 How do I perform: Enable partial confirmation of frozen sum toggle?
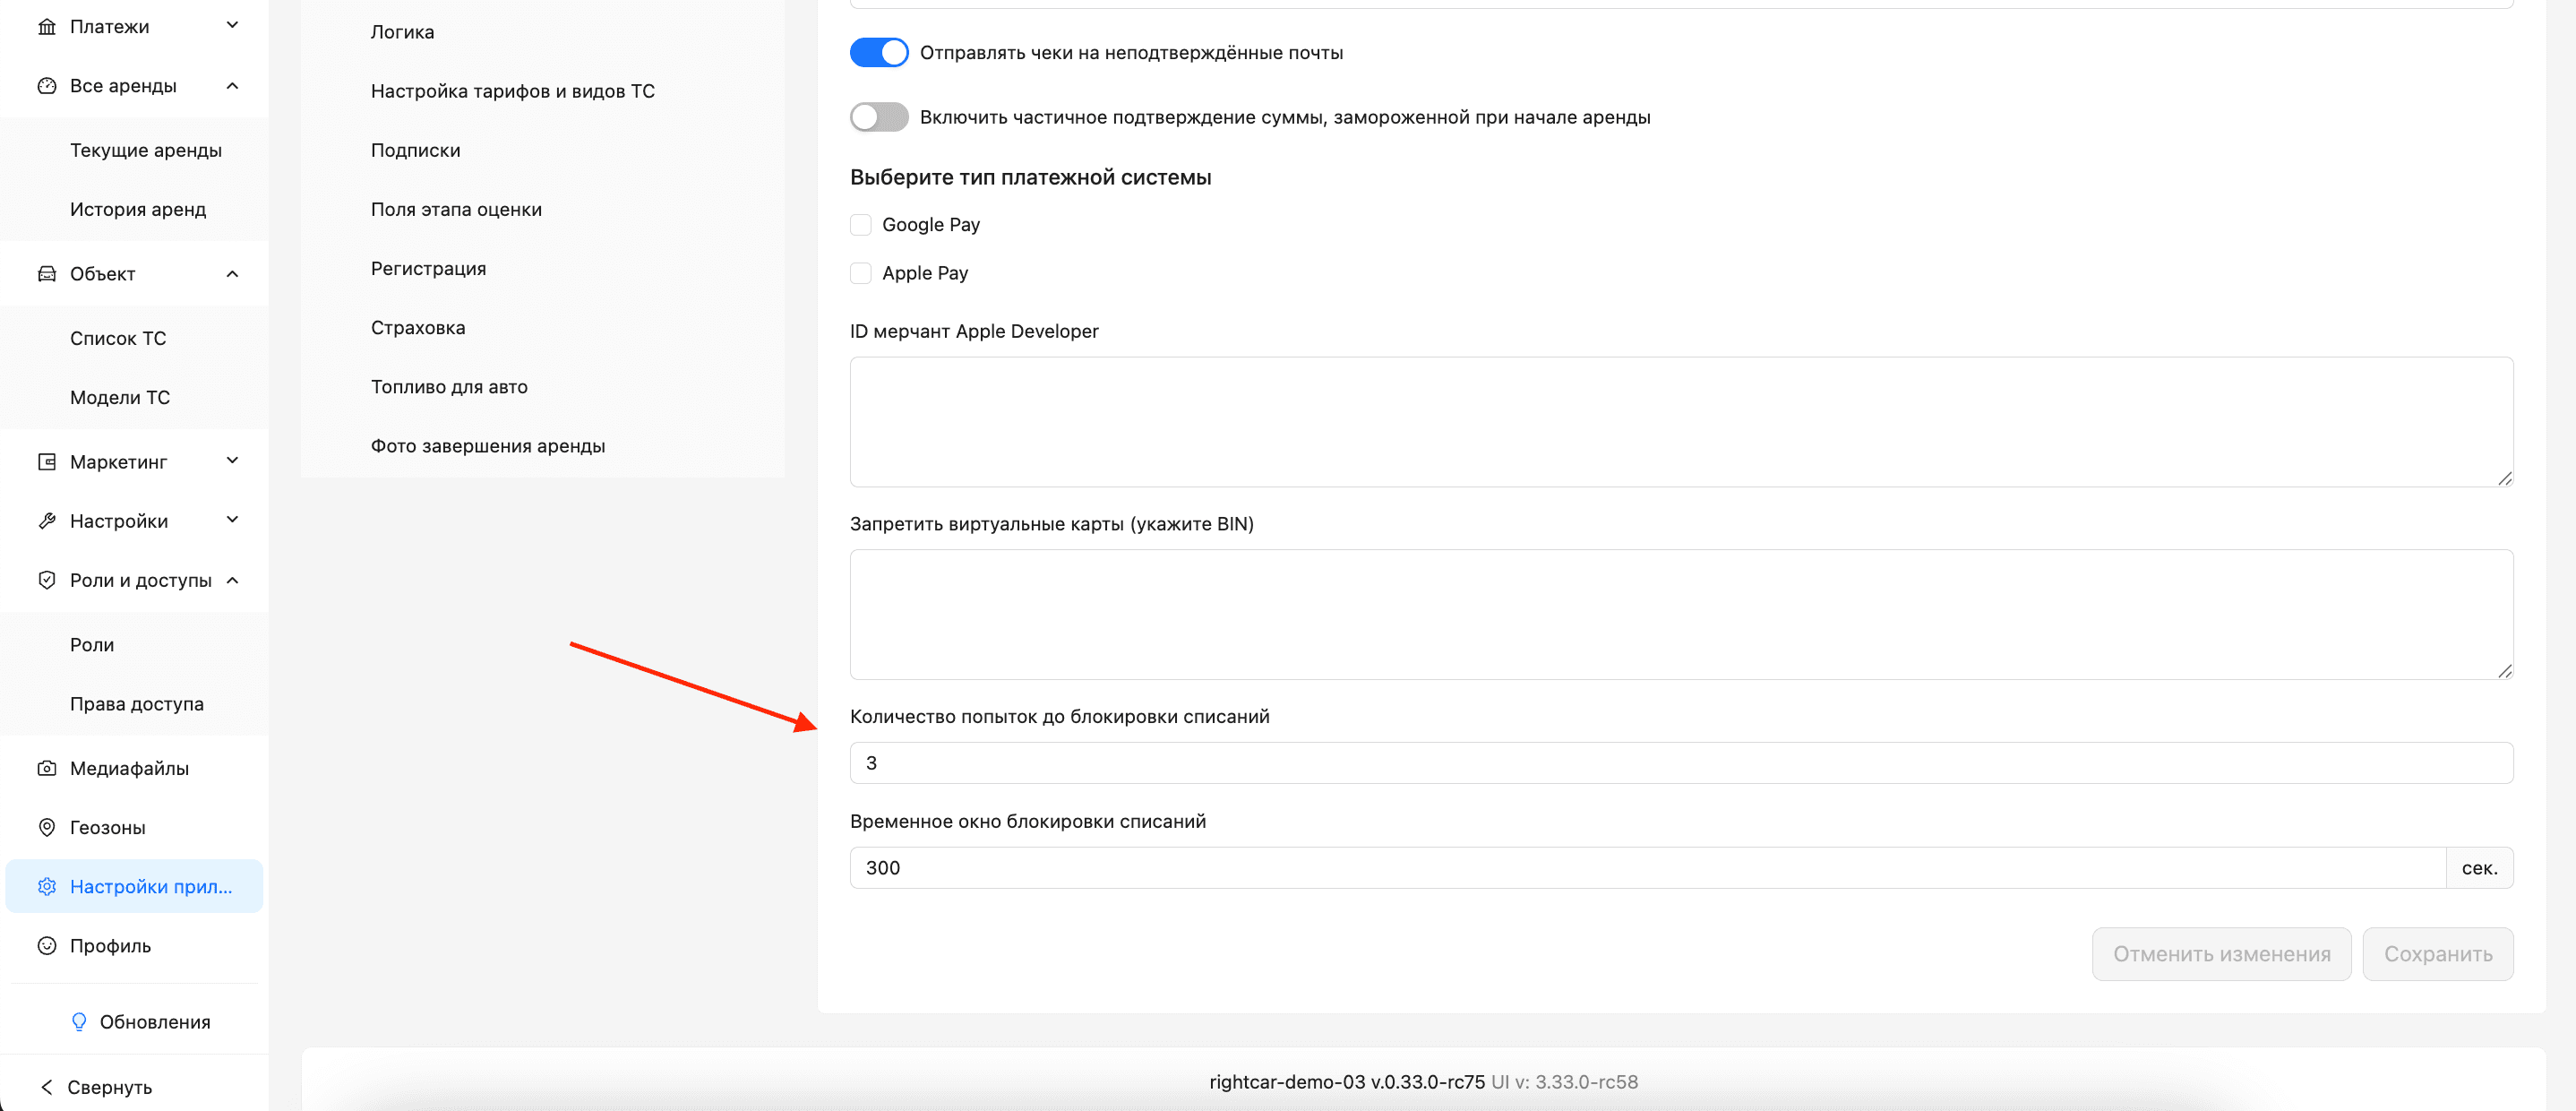pos(878,117)
